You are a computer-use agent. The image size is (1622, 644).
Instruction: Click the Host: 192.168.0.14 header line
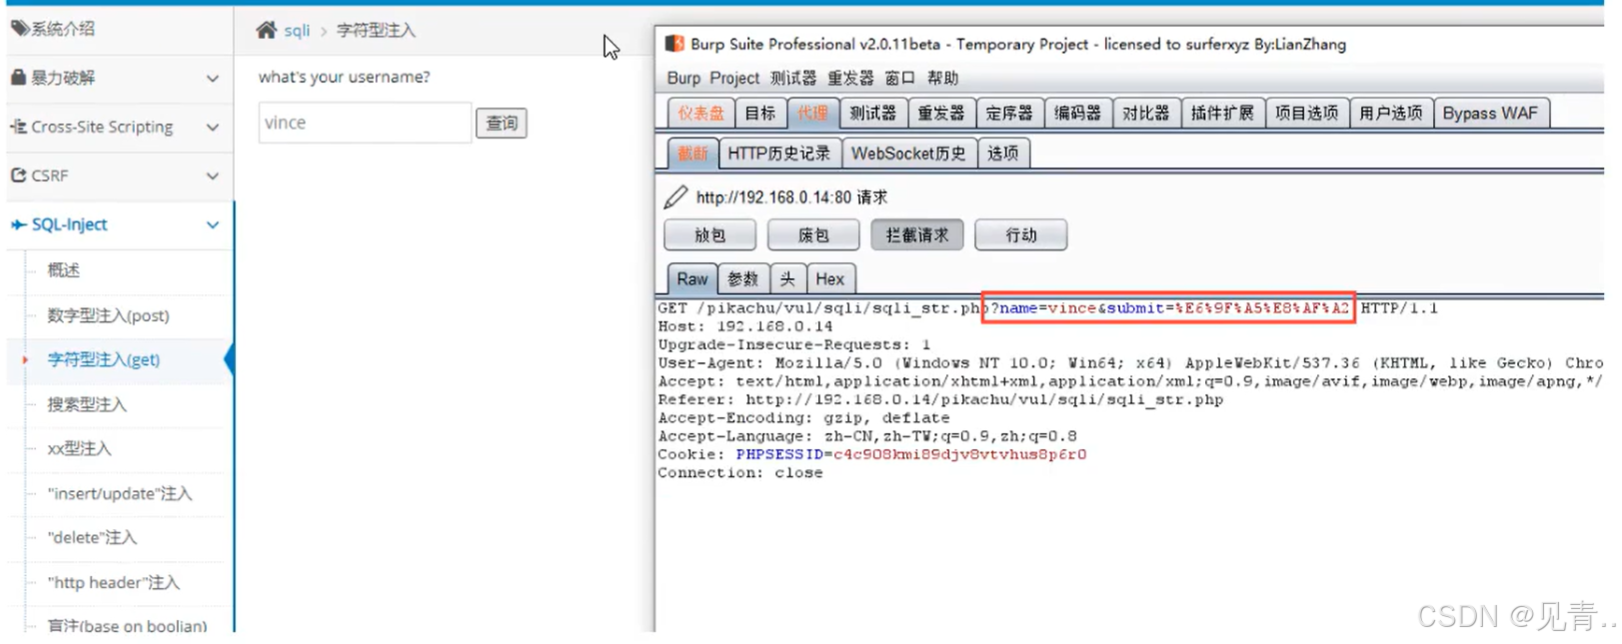[745, 326]
